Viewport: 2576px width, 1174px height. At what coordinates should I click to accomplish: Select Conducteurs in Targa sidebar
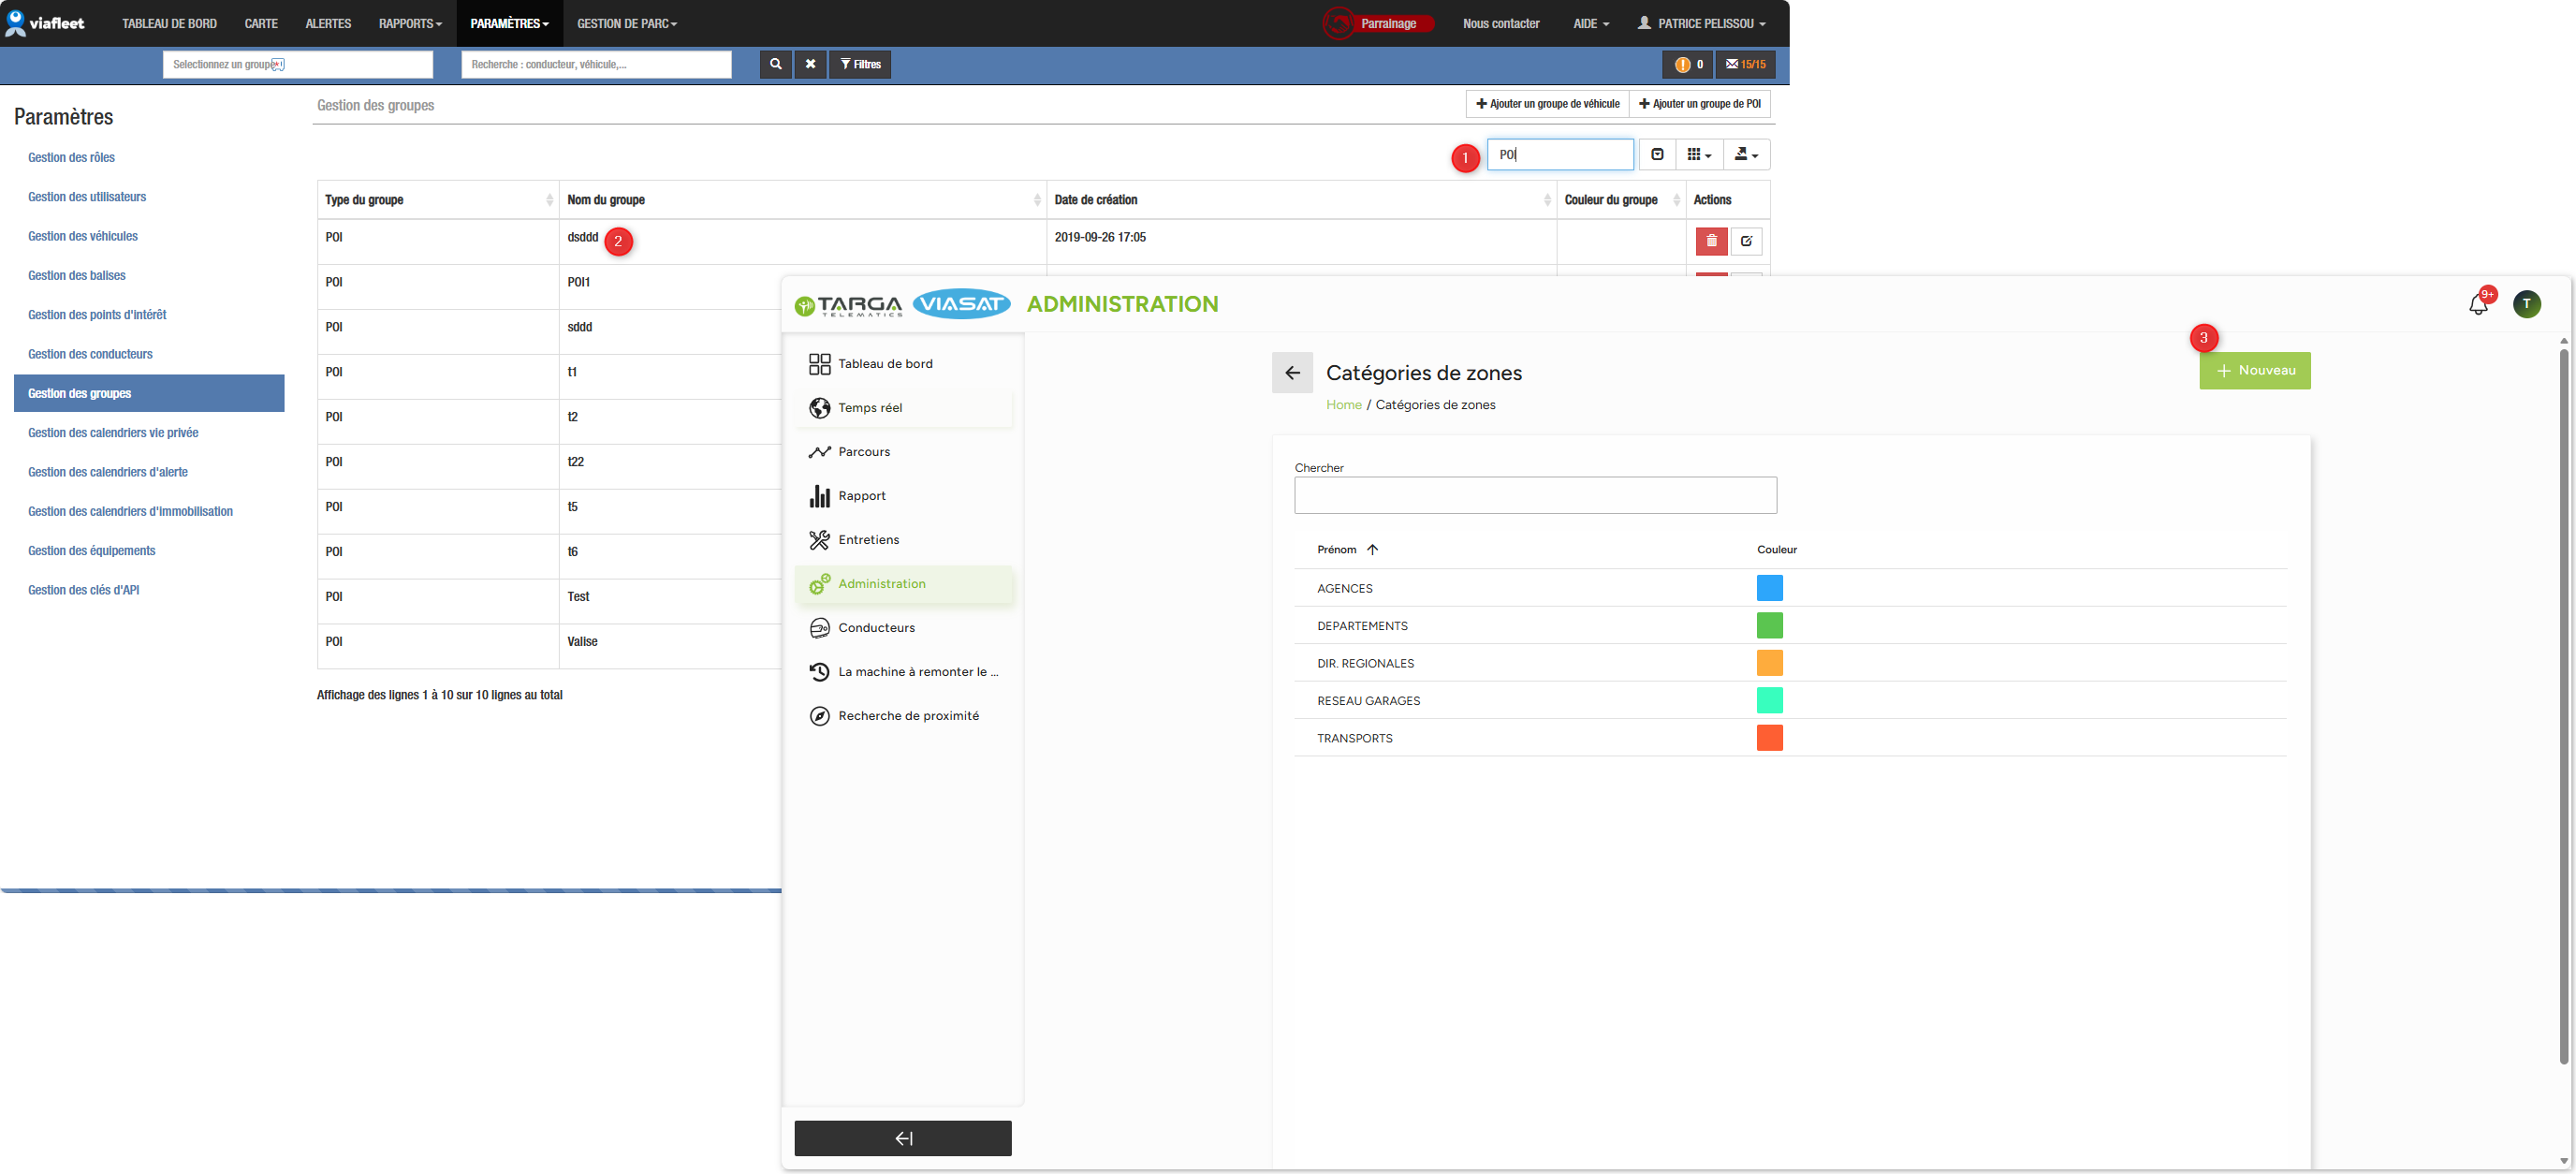876,628
